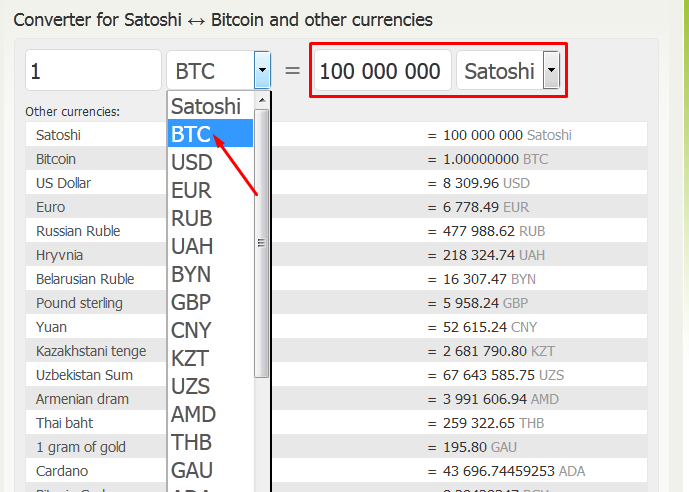The width and height of the screenshot is (689, 492).
Task: Click the 16 307.47 BYN value
Action: tap(489, 279)
